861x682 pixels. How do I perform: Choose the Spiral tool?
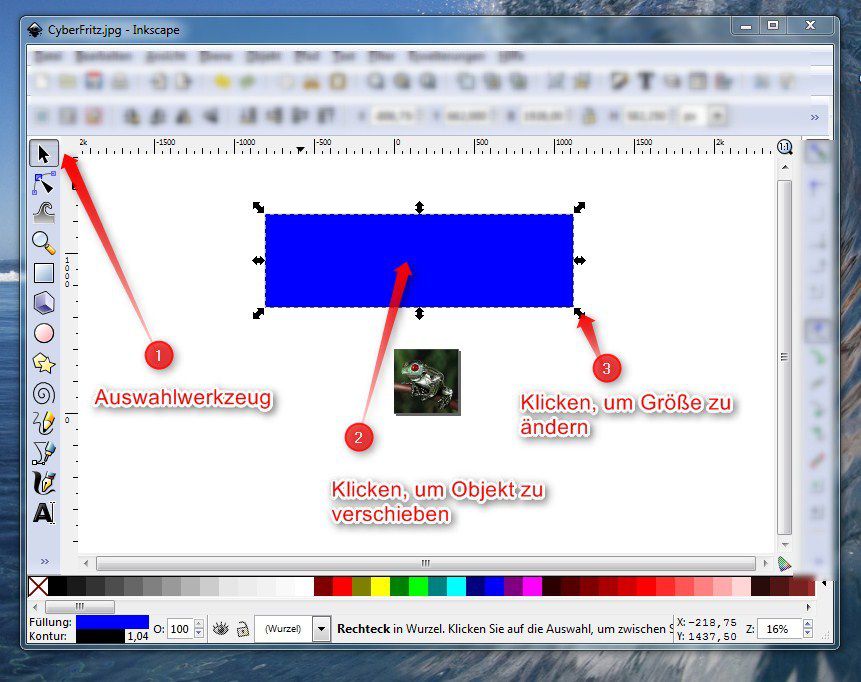tap(42, 392)
